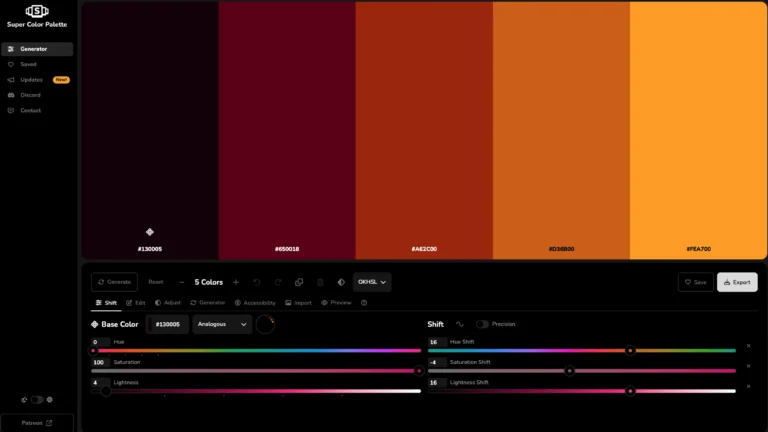The height and width of the screenshot is (432, 768).
Task: Open the Patreon link
Action: (x=37, y=423)
